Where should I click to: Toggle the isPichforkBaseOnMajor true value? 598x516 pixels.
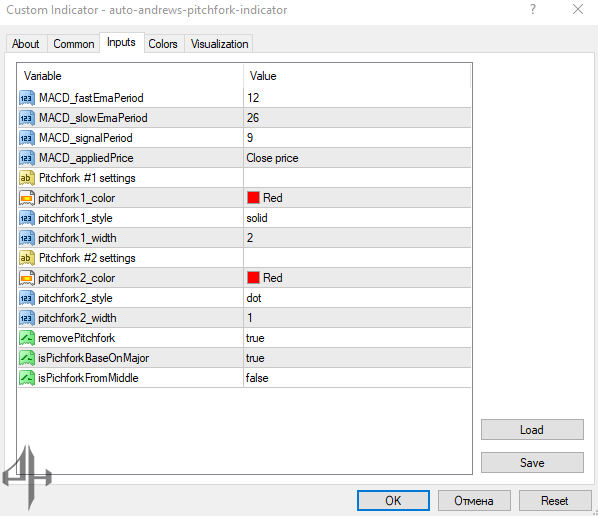[x=357, y=358]
